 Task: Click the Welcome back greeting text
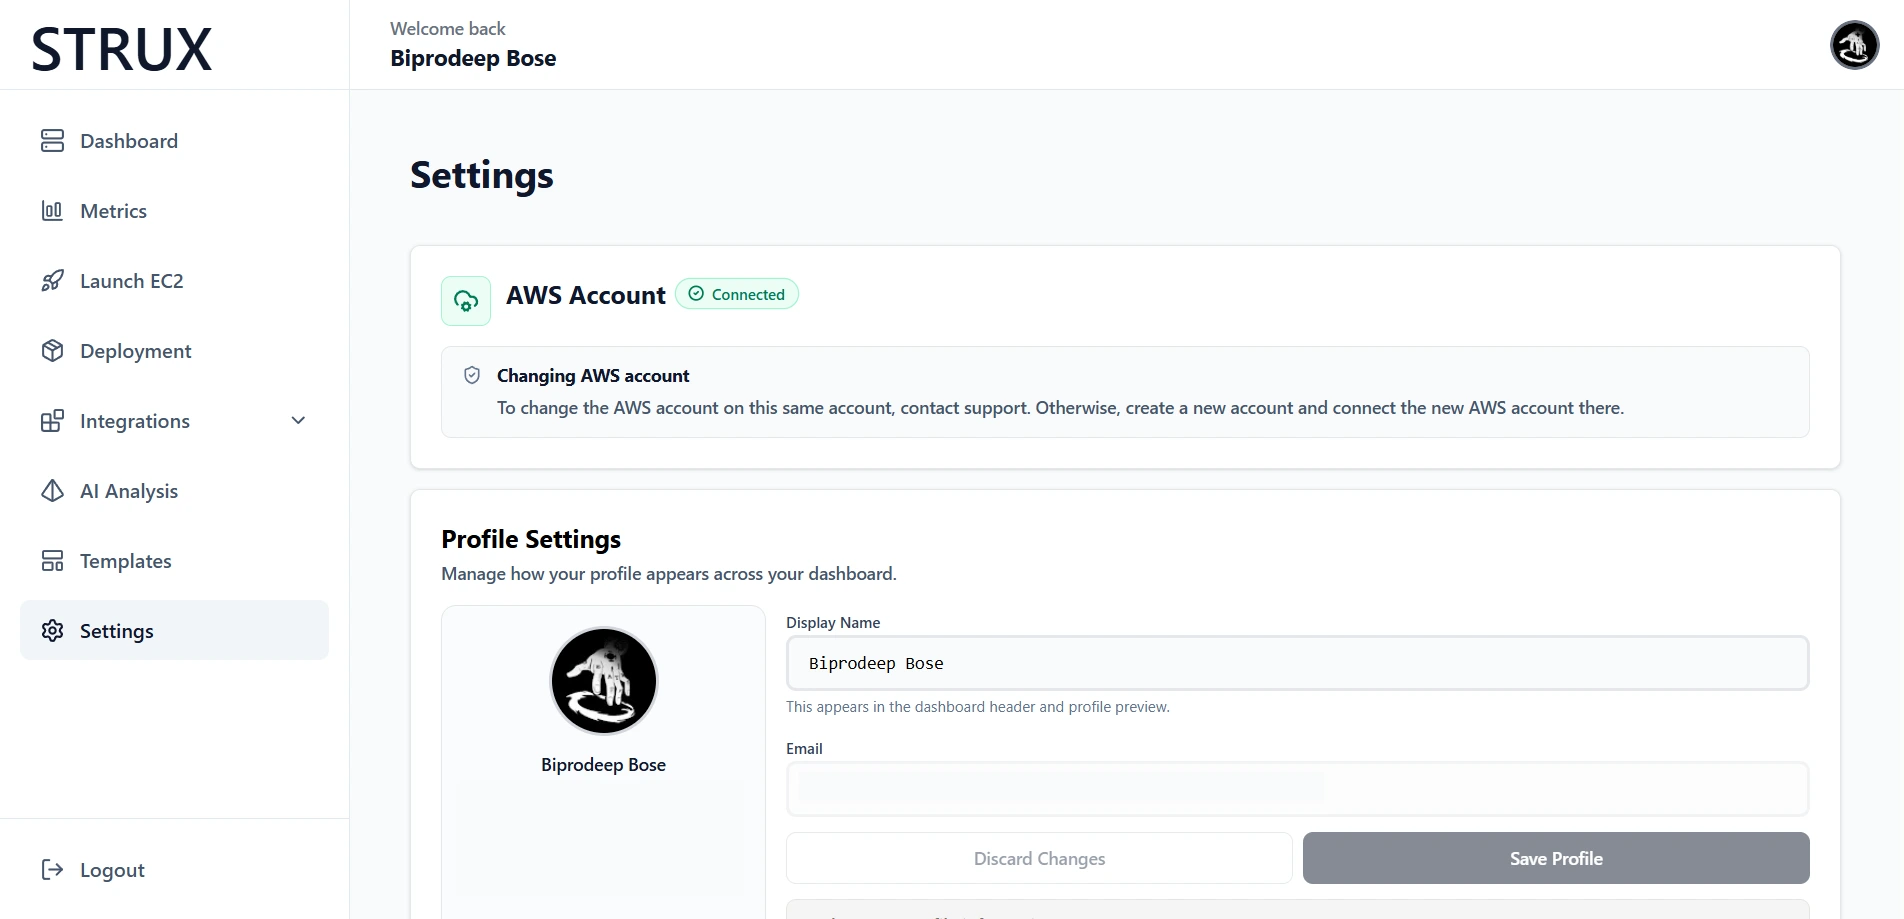pos(448,29)
